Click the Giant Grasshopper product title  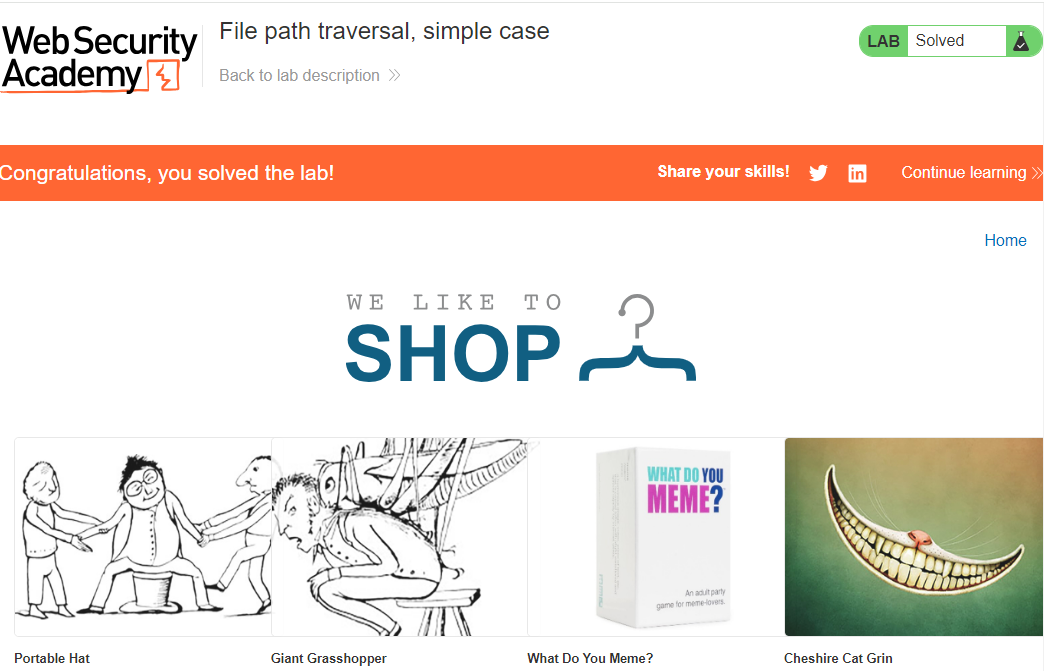[328, 658]
